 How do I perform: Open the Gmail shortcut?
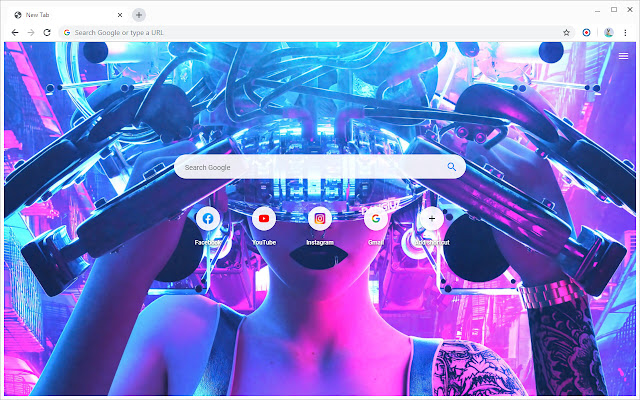pos(376,219)
